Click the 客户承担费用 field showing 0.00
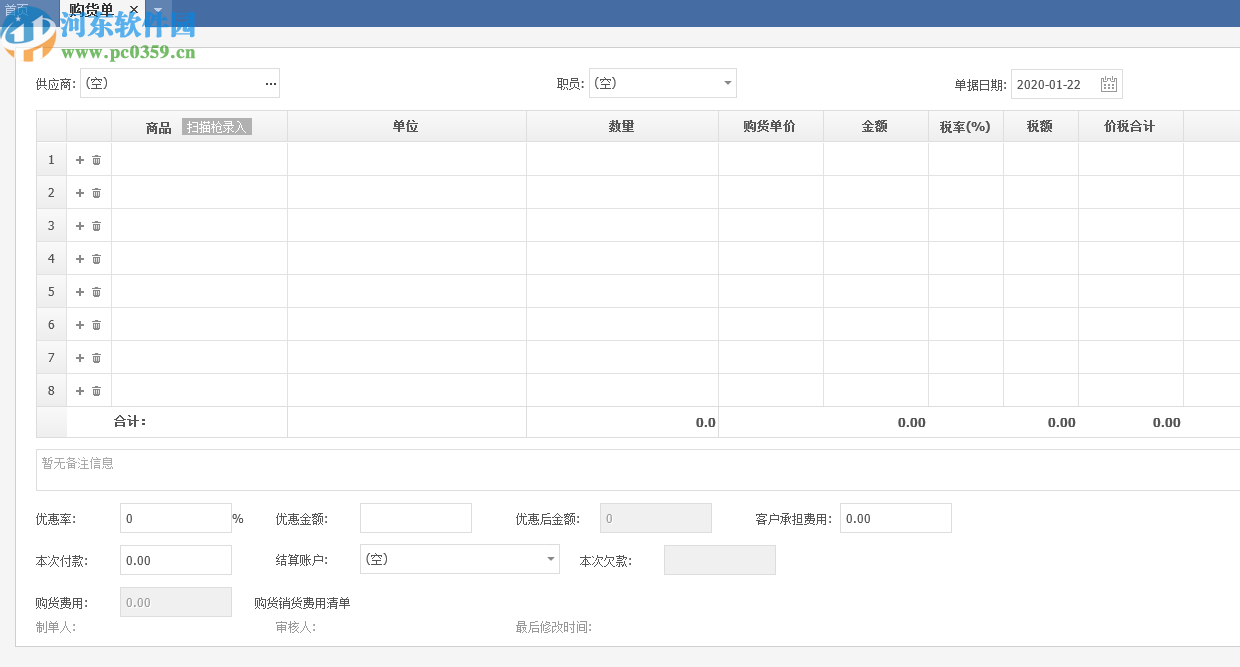1240x667 pixels. pos(895,518)
